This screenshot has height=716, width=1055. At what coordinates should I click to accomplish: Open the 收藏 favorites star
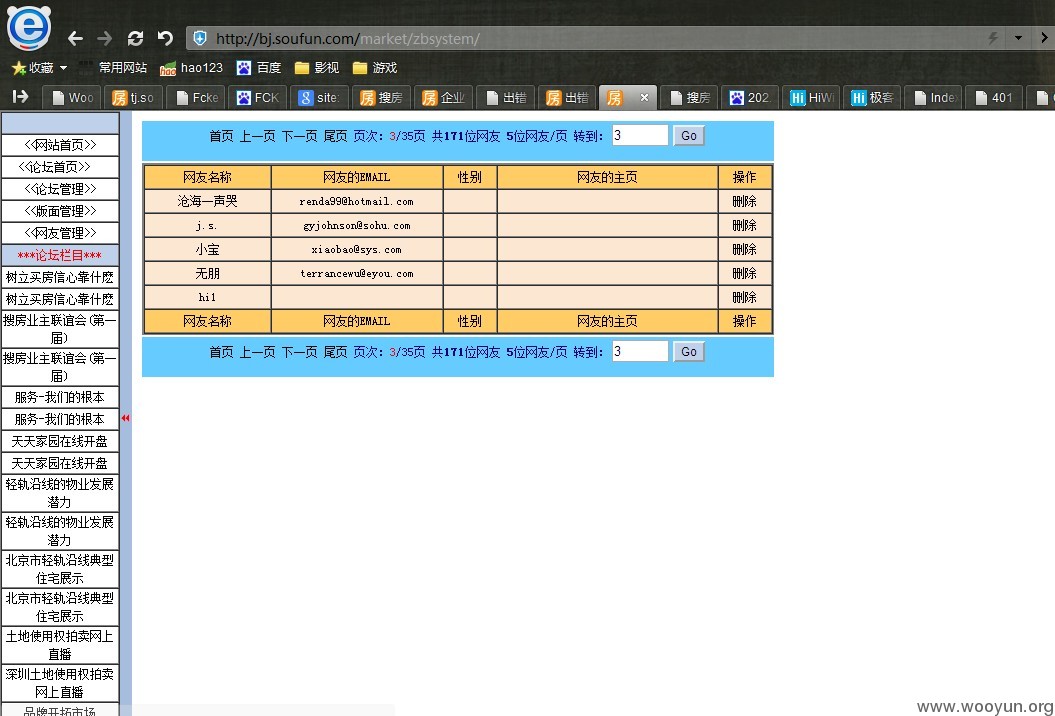point(19,68)
